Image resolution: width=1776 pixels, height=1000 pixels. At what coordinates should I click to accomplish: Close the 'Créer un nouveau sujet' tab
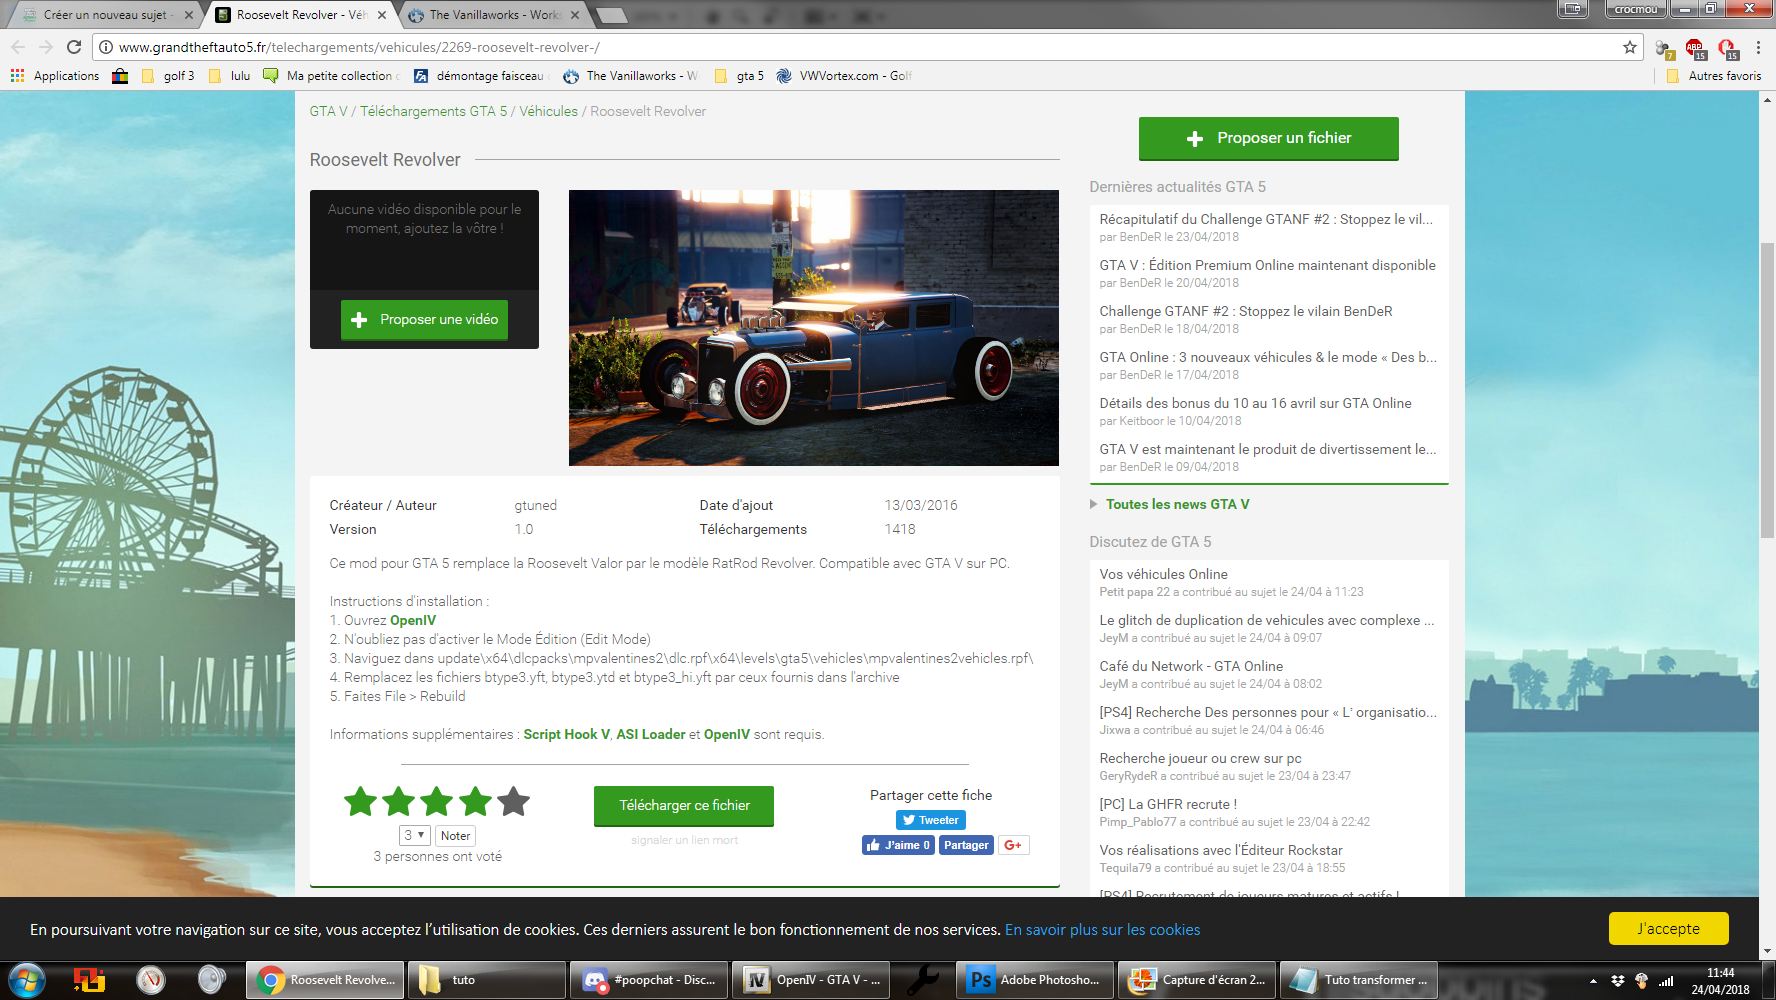point(189,15)
